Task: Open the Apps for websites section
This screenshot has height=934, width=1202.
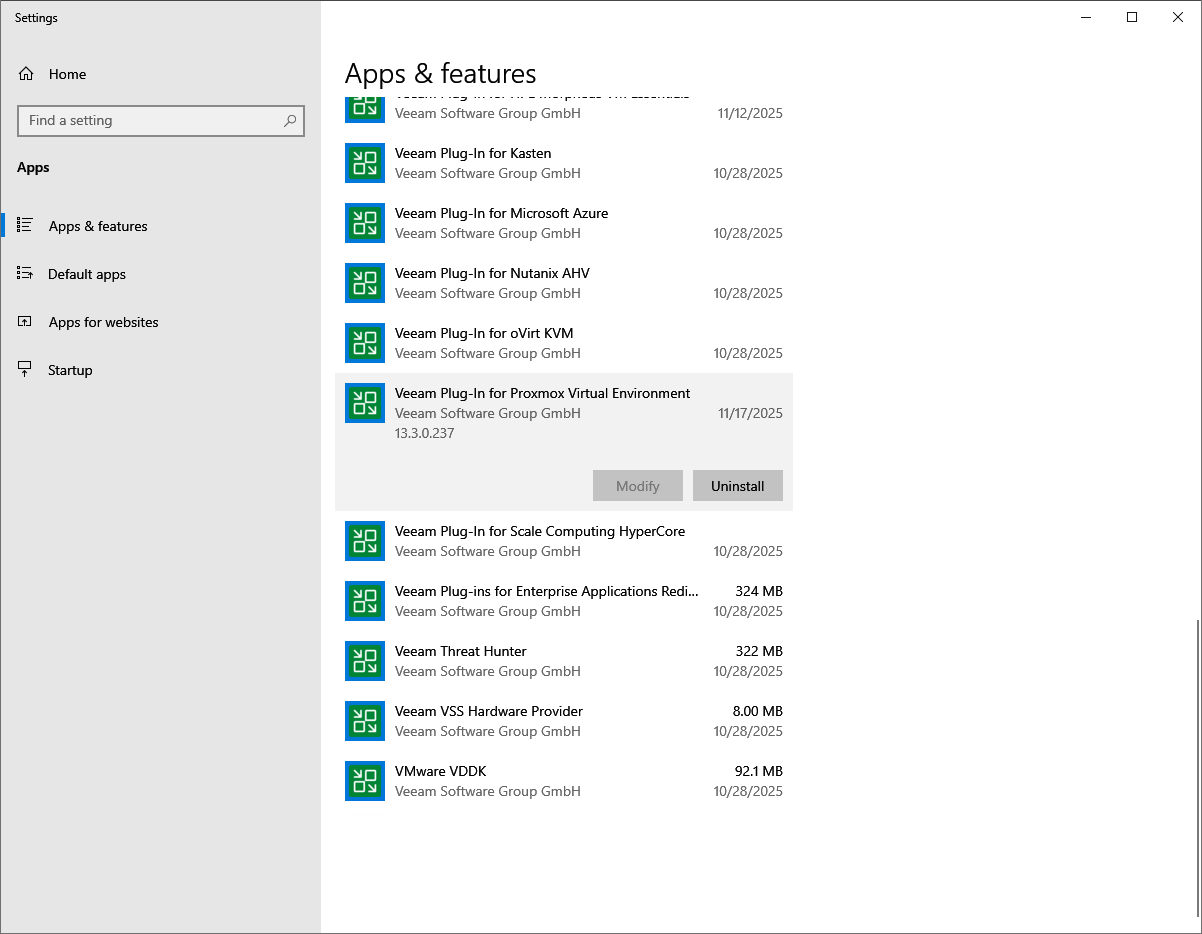Action: tap(103, 322)
